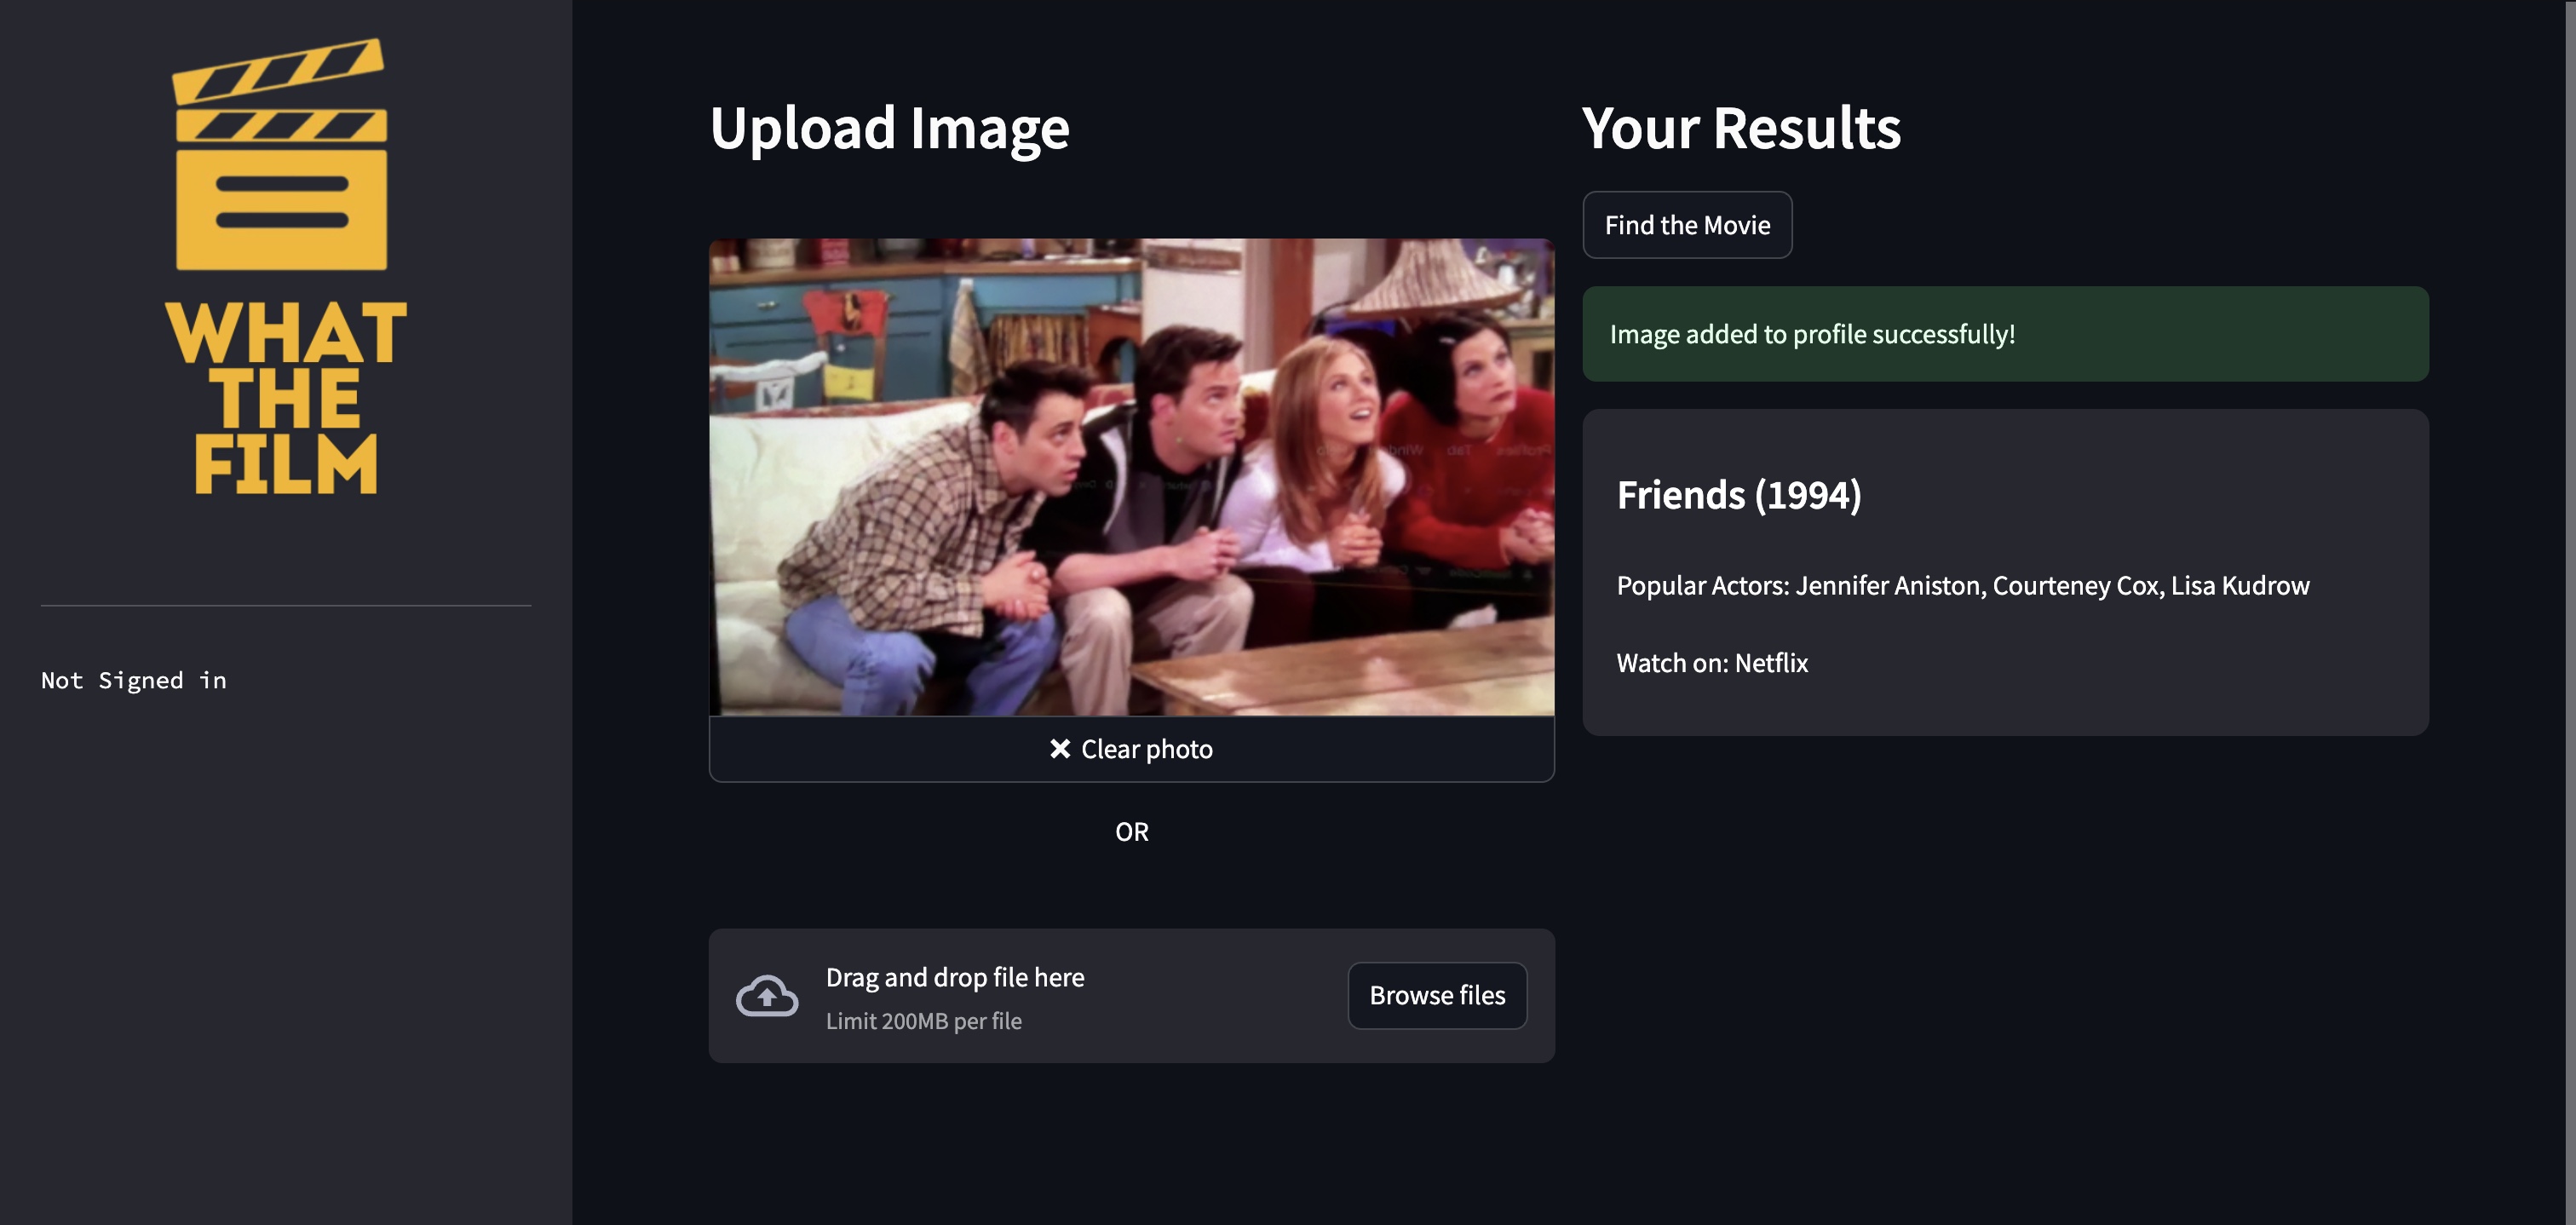2576x1225 pixels.
Task: Click the OR separator text
Action: [1131, 832]
